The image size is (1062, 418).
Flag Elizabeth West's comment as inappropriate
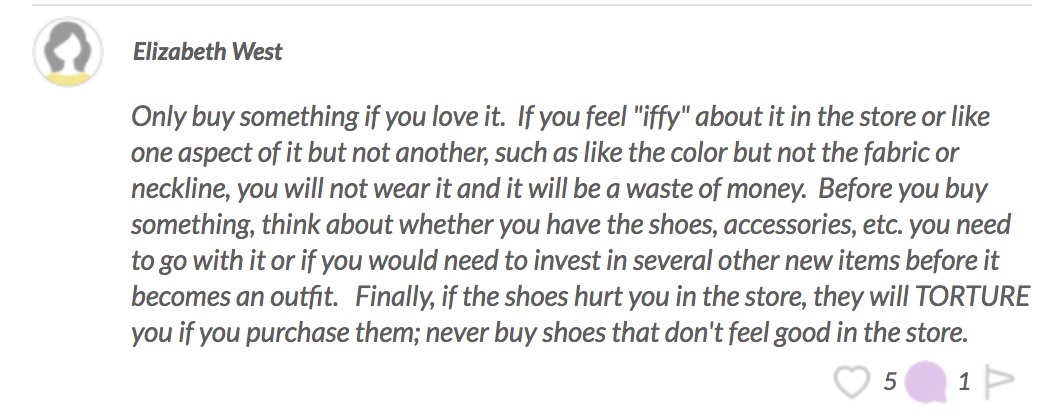coord(999,381)
